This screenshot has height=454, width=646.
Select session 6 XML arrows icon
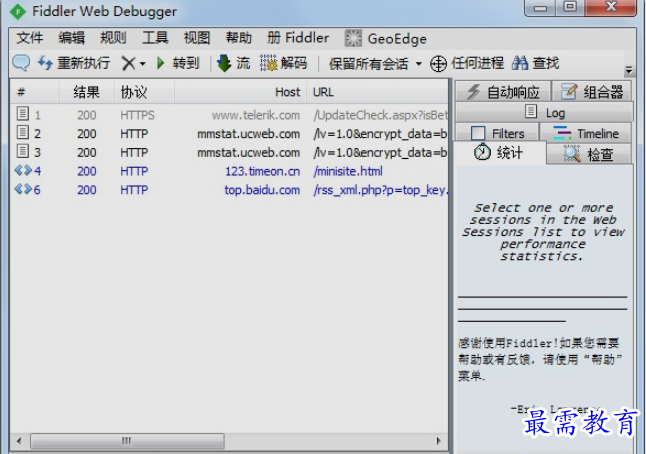(23, 189)
